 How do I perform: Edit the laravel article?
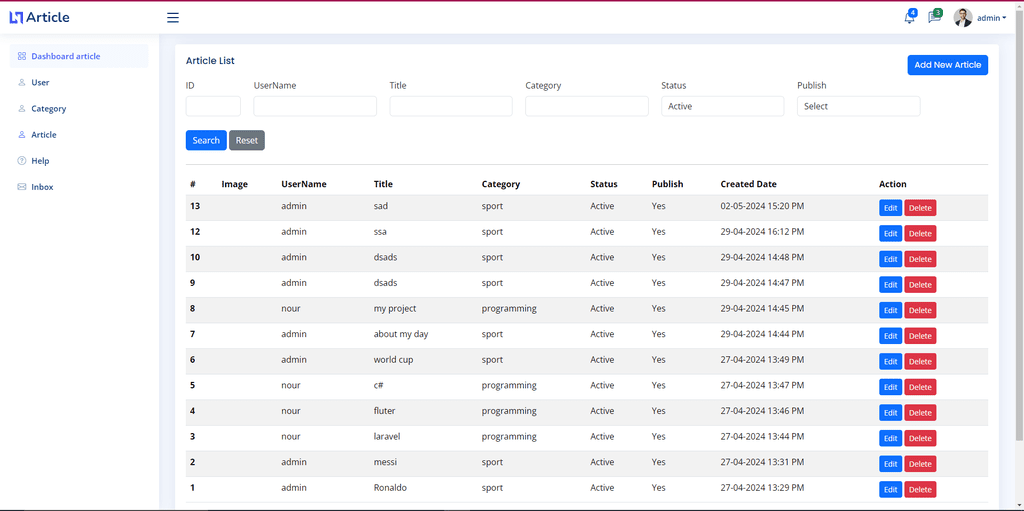[x=891, y=438]
